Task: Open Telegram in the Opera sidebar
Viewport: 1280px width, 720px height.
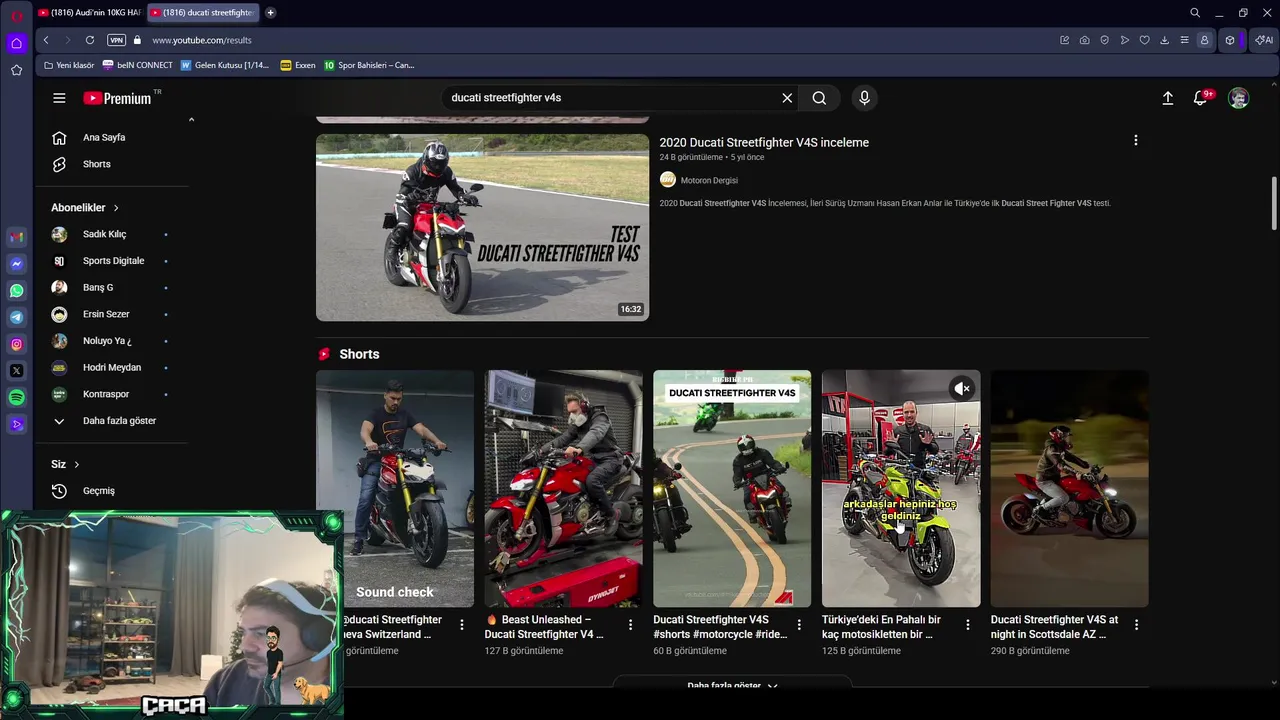Action: tap(16, 317)
